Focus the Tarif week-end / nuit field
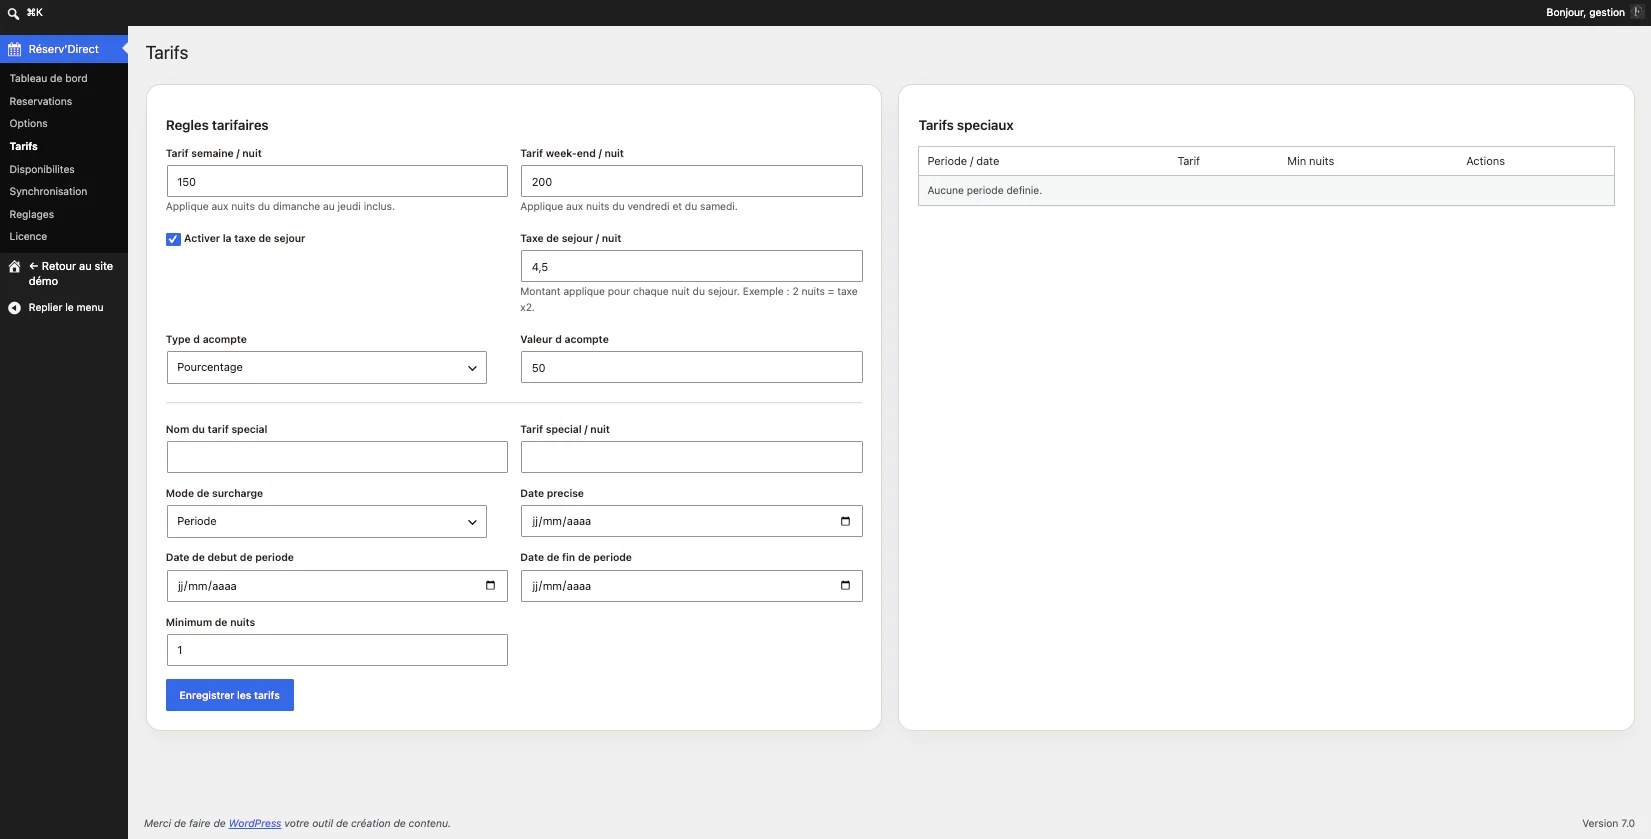The image size is (1651, 839). click(691, 181)
